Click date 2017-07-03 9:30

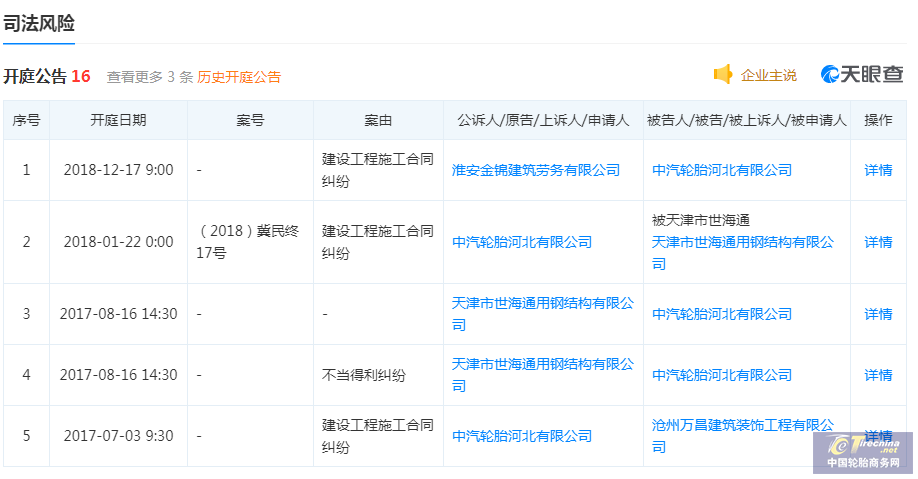click(118, 436)
